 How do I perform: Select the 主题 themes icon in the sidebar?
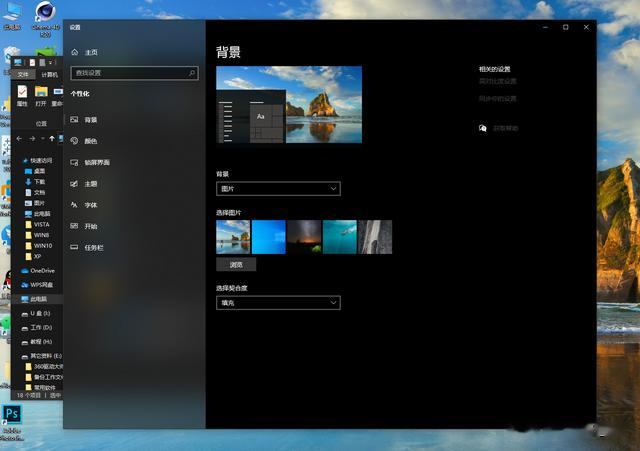point(74,184)
